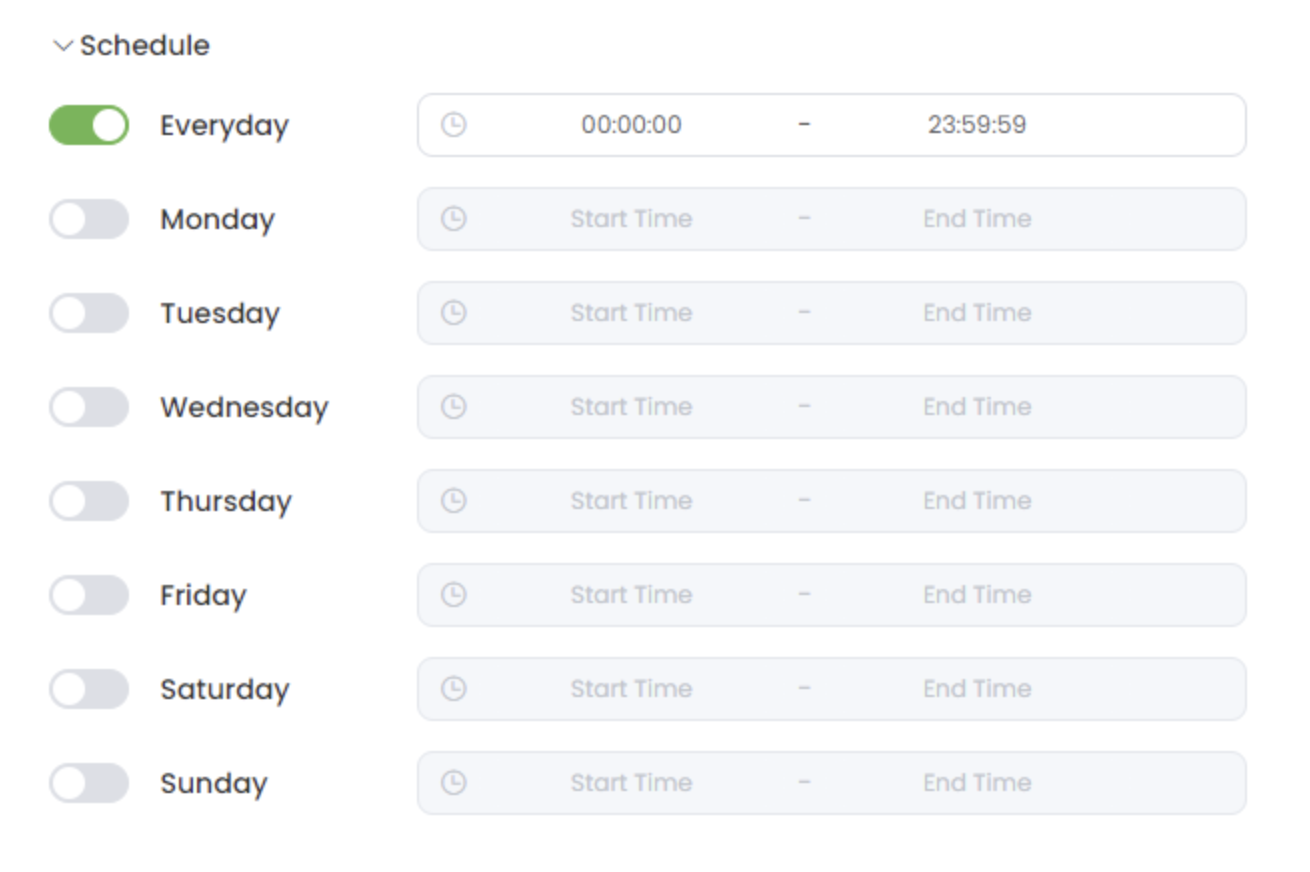Click the clock icon in Friday row
1310x872 pixels.
coord(454,595)
